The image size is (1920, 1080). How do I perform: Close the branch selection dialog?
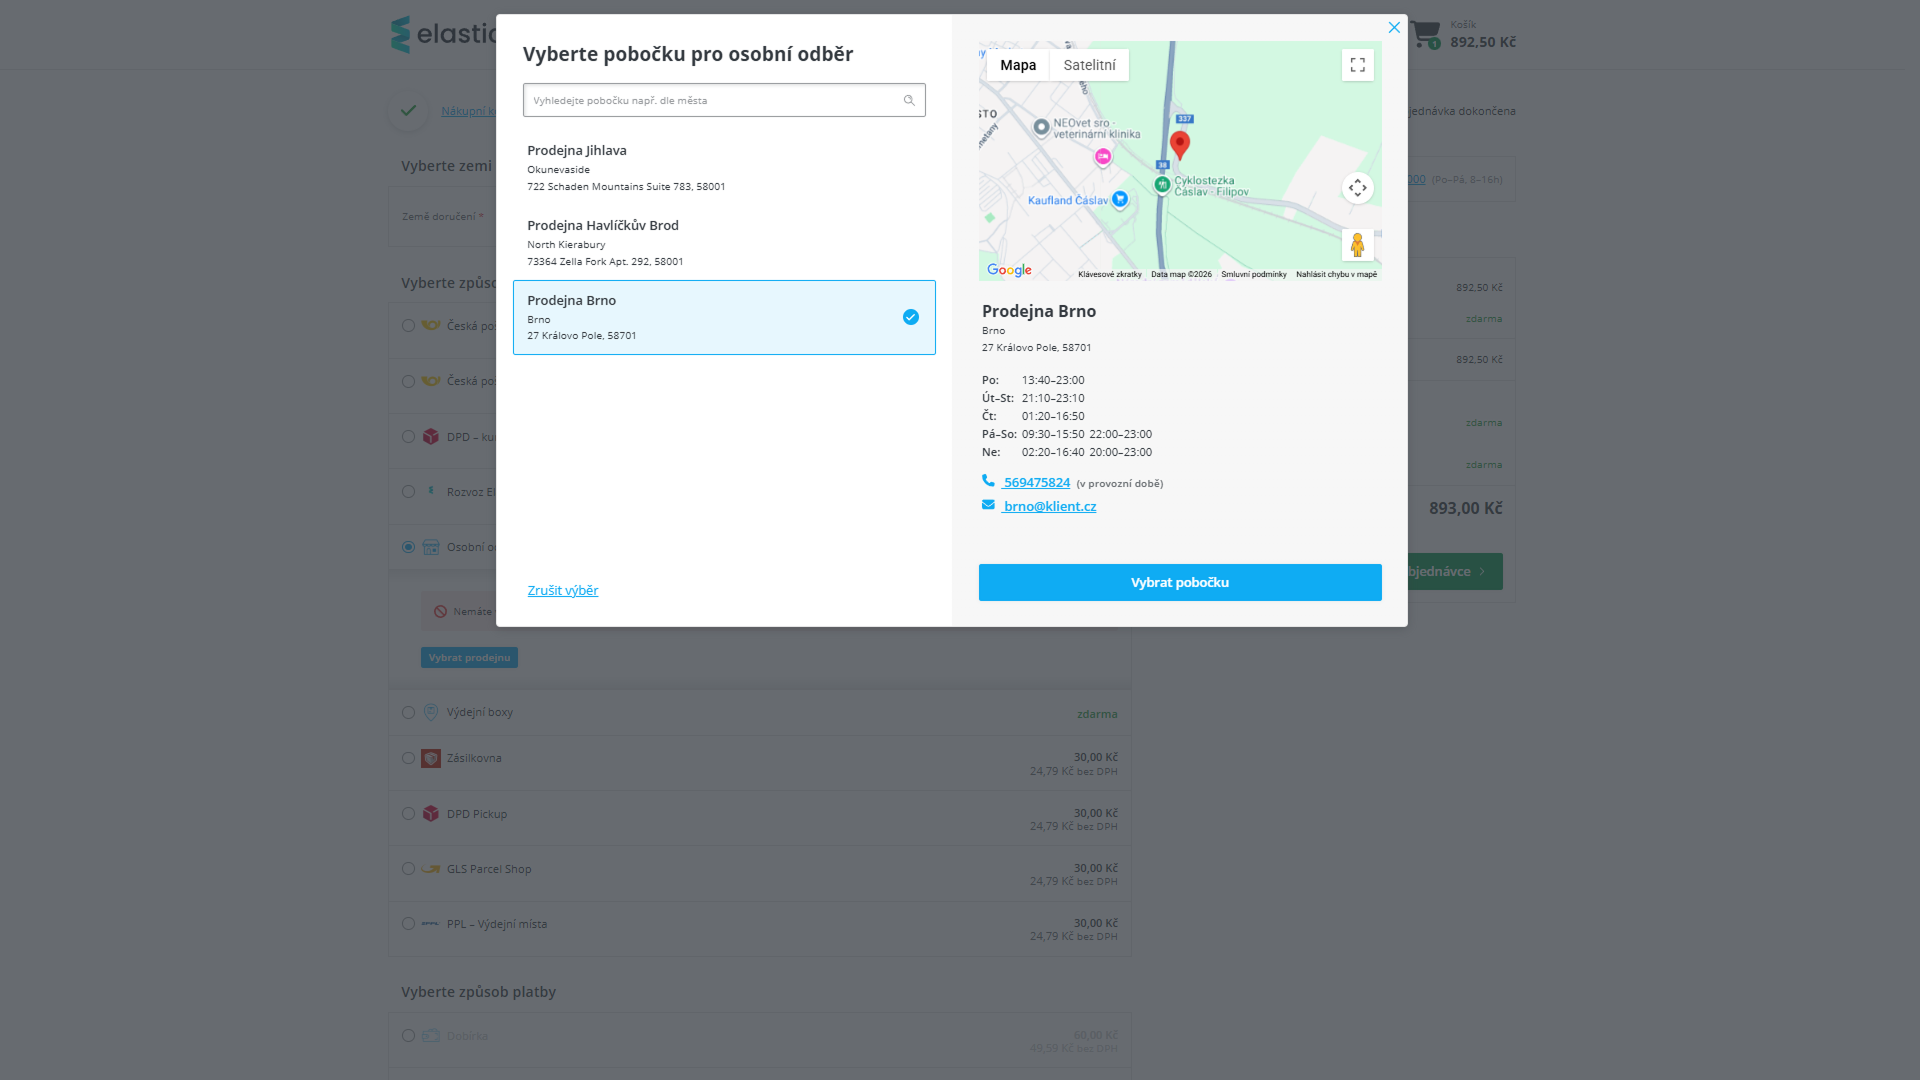[1394, 28]
